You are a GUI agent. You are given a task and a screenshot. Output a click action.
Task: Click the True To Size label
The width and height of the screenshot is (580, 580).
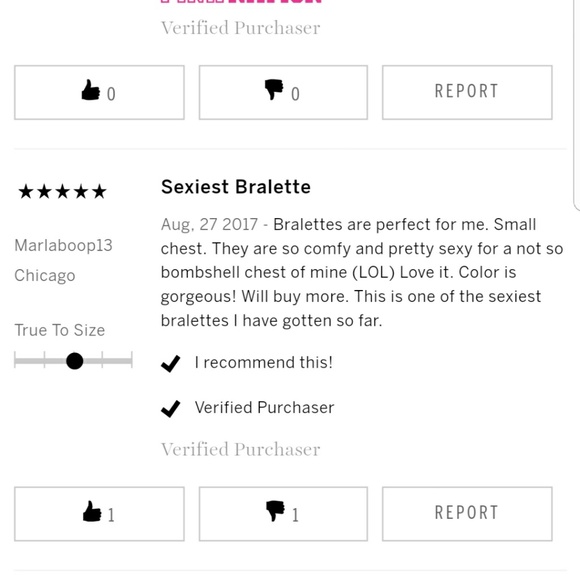(60, 330)
